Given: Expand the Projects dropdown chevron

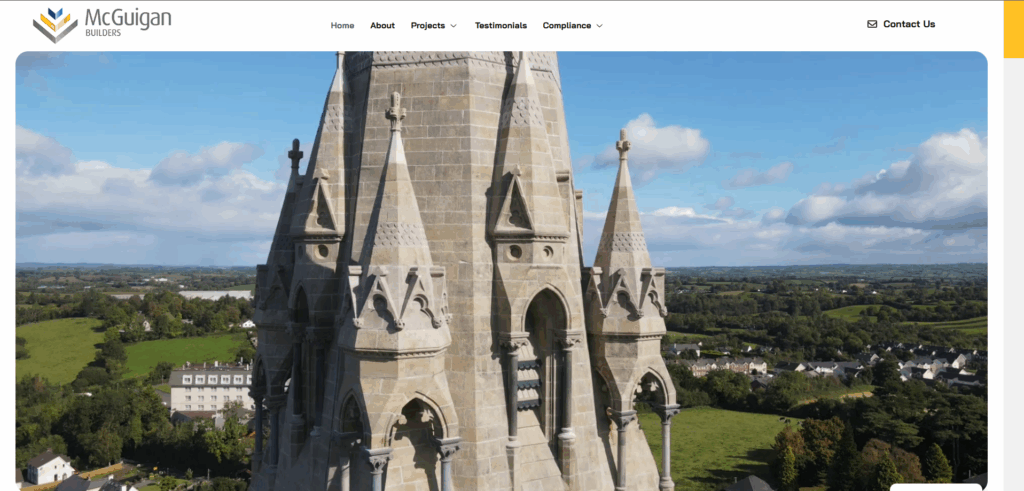Looking at the screenshot, I should (x=453, y=26).
